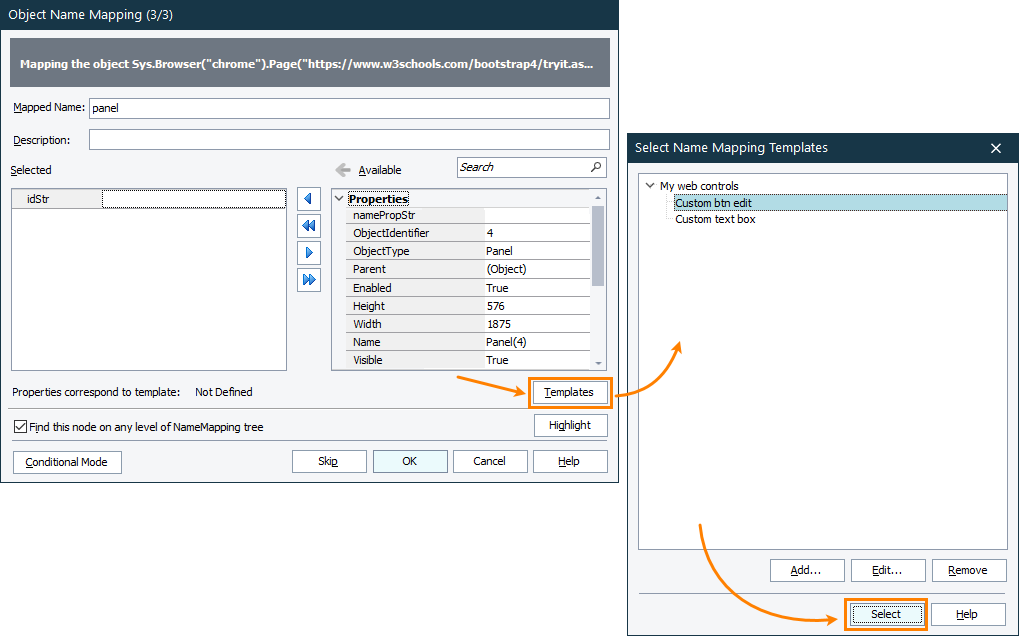Open the Templates dialog
1020x636 pixels.
click(x=570, y=392)
